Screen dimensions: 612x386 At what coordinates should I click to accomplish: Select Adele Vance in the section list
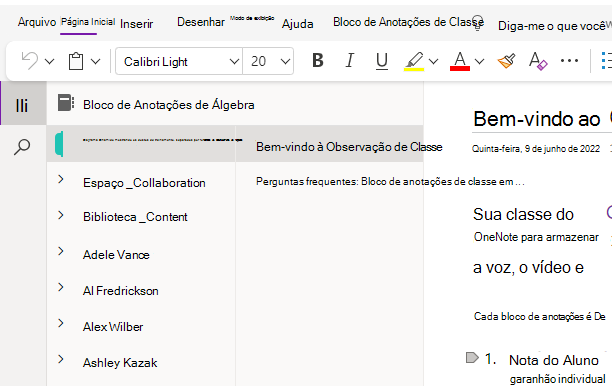point(116,254)
